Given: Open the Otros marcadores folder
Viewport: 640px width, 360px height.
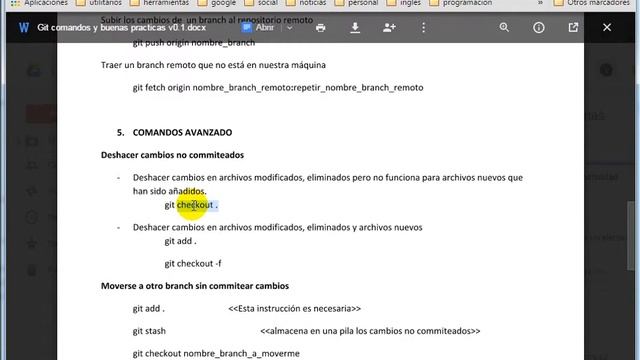Looking at the screenshot, I should pyautogui.click(x=591, y=3).
